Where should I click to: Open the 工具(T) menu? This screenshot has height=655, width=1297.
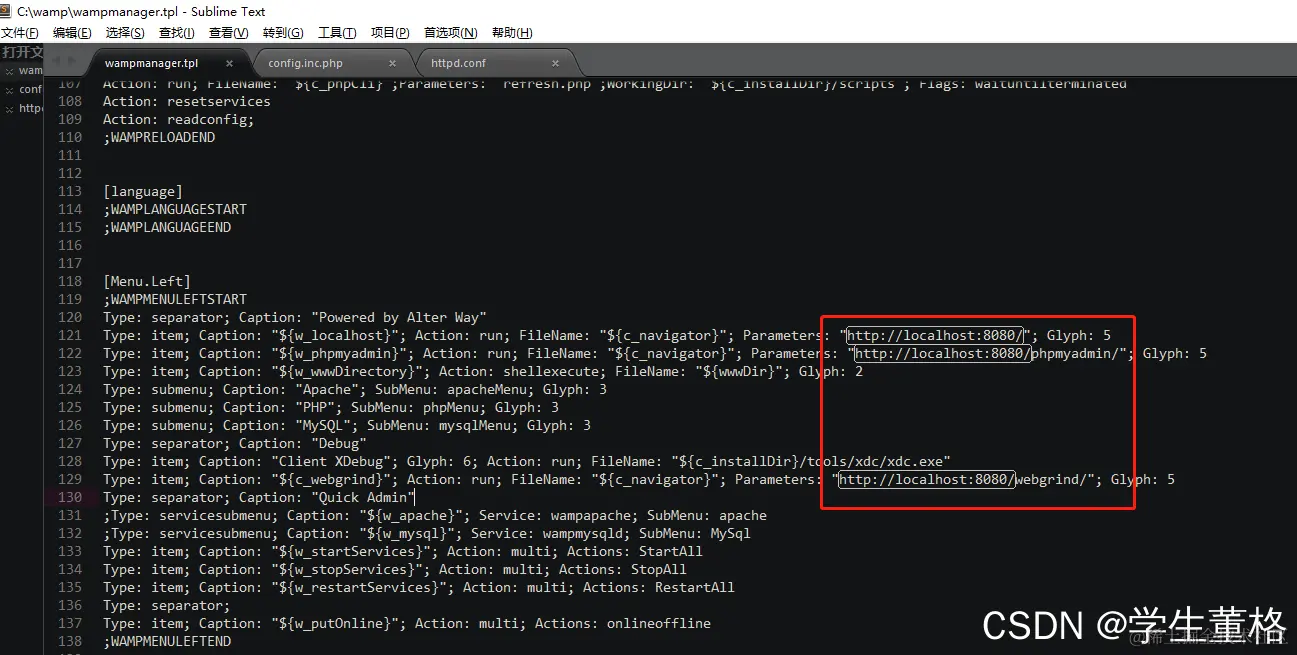(337, 33)
